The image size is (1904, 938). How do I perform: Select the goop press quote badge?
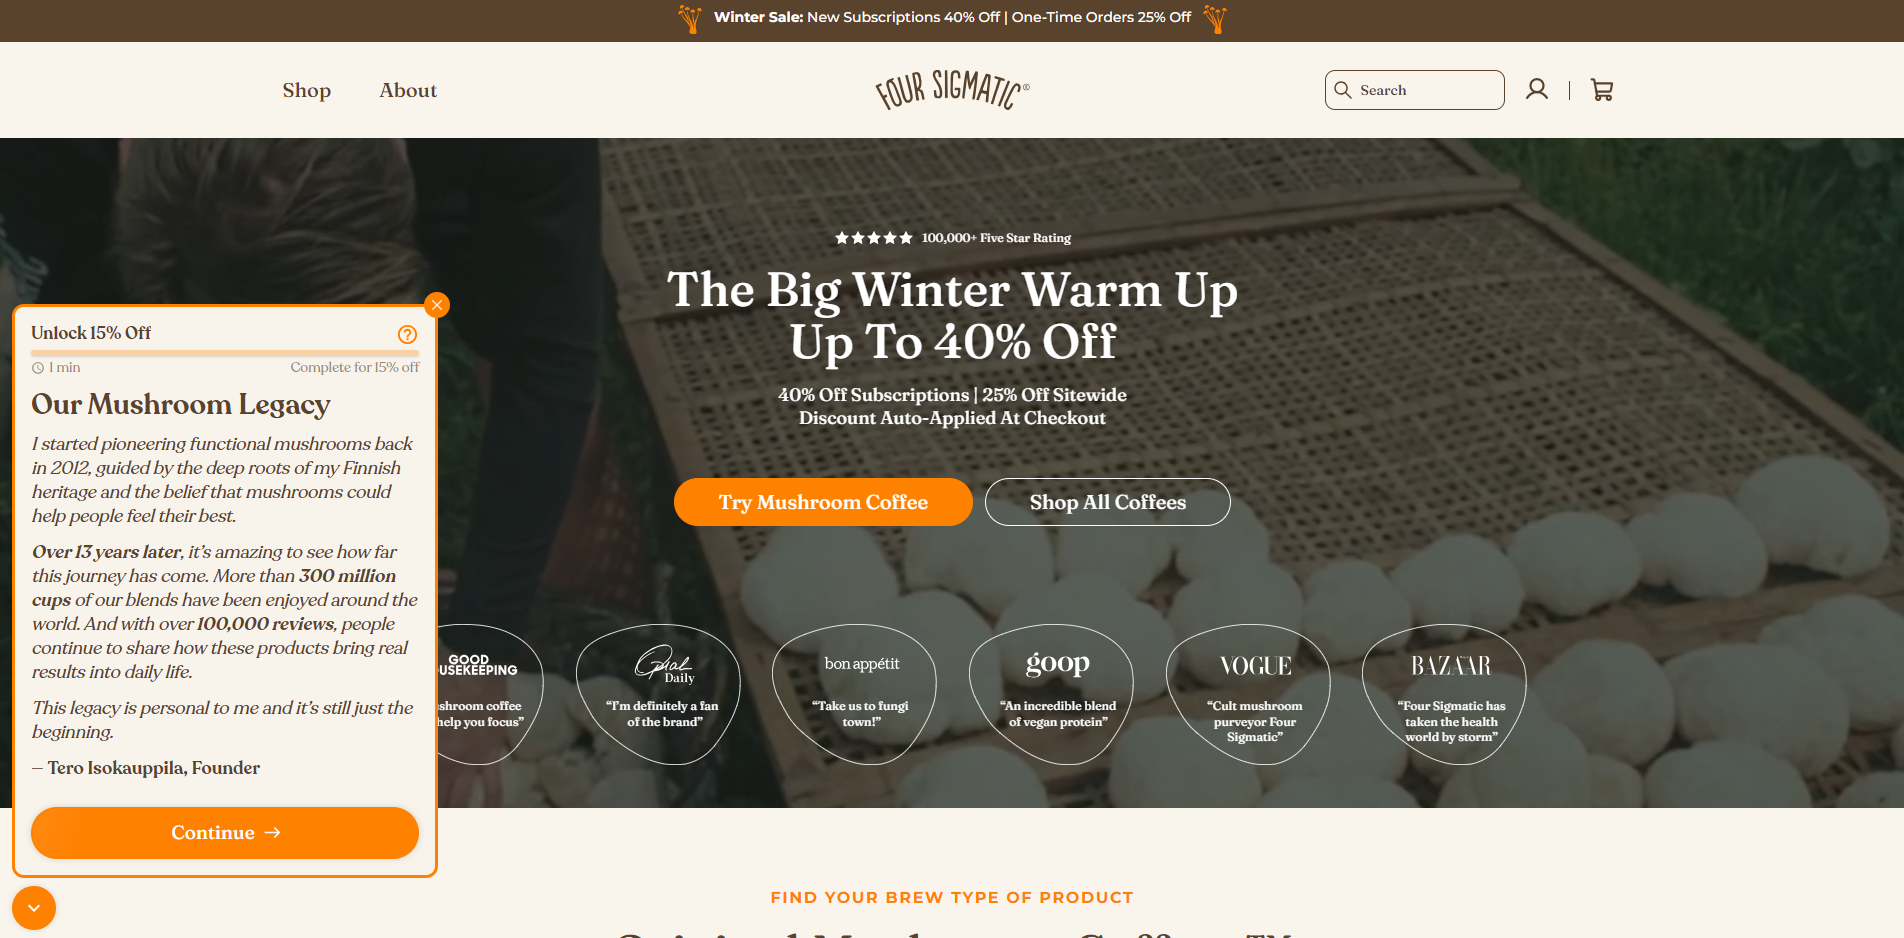[x=1057, y=695]
